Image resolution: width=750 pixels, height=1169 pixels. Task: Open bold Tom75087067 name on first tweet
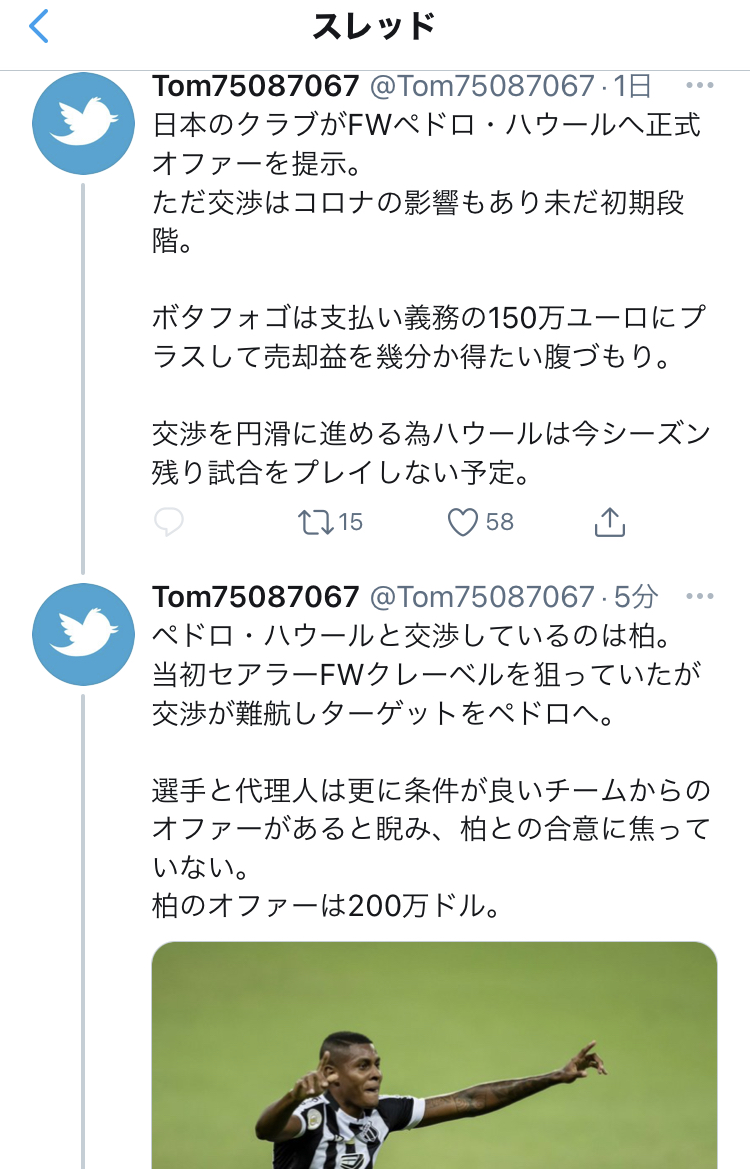point(255,86)
